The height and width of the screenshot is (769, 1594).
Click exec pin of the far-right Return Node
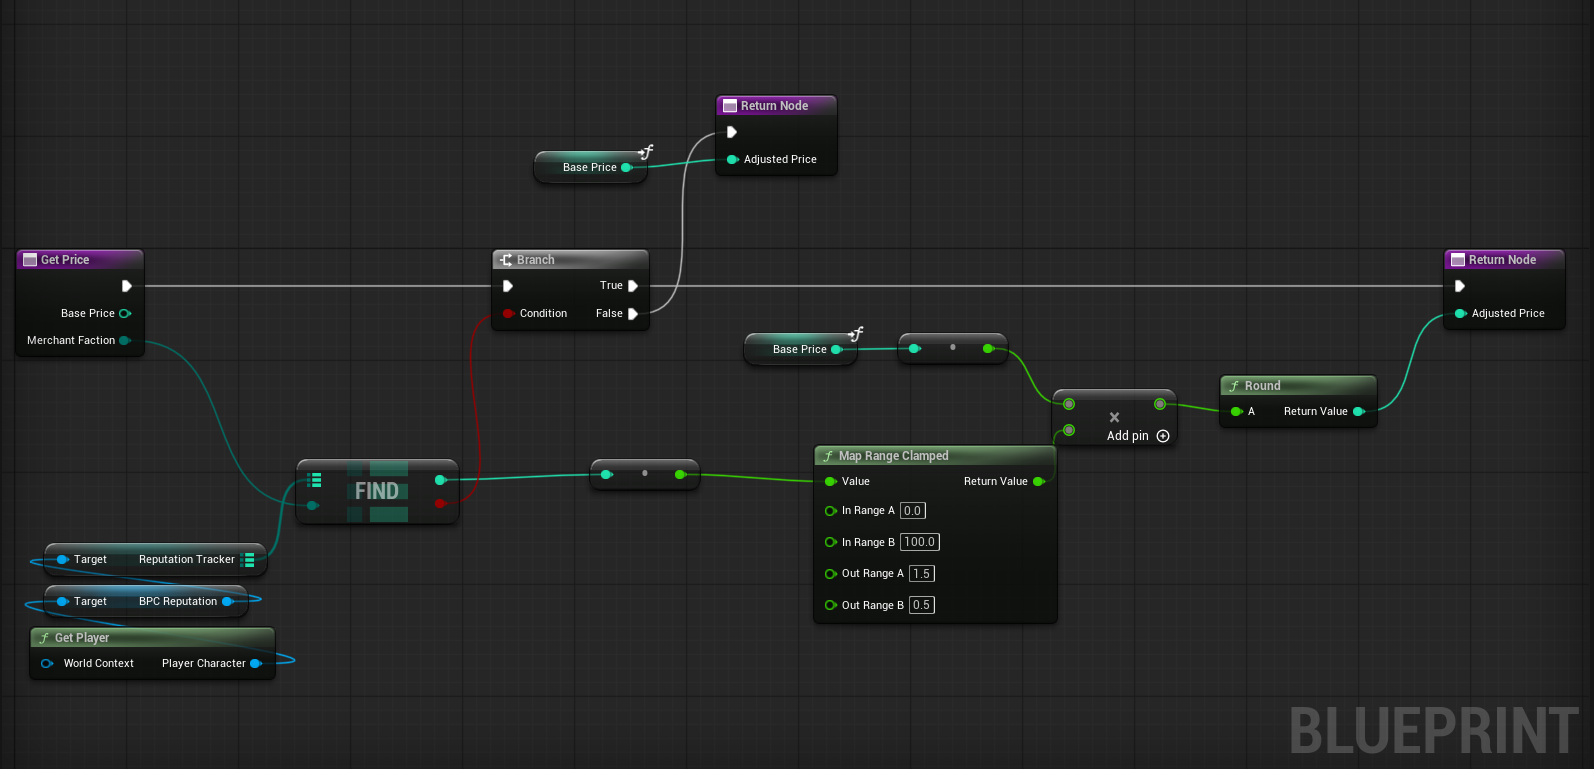(x=1460, y=286)
